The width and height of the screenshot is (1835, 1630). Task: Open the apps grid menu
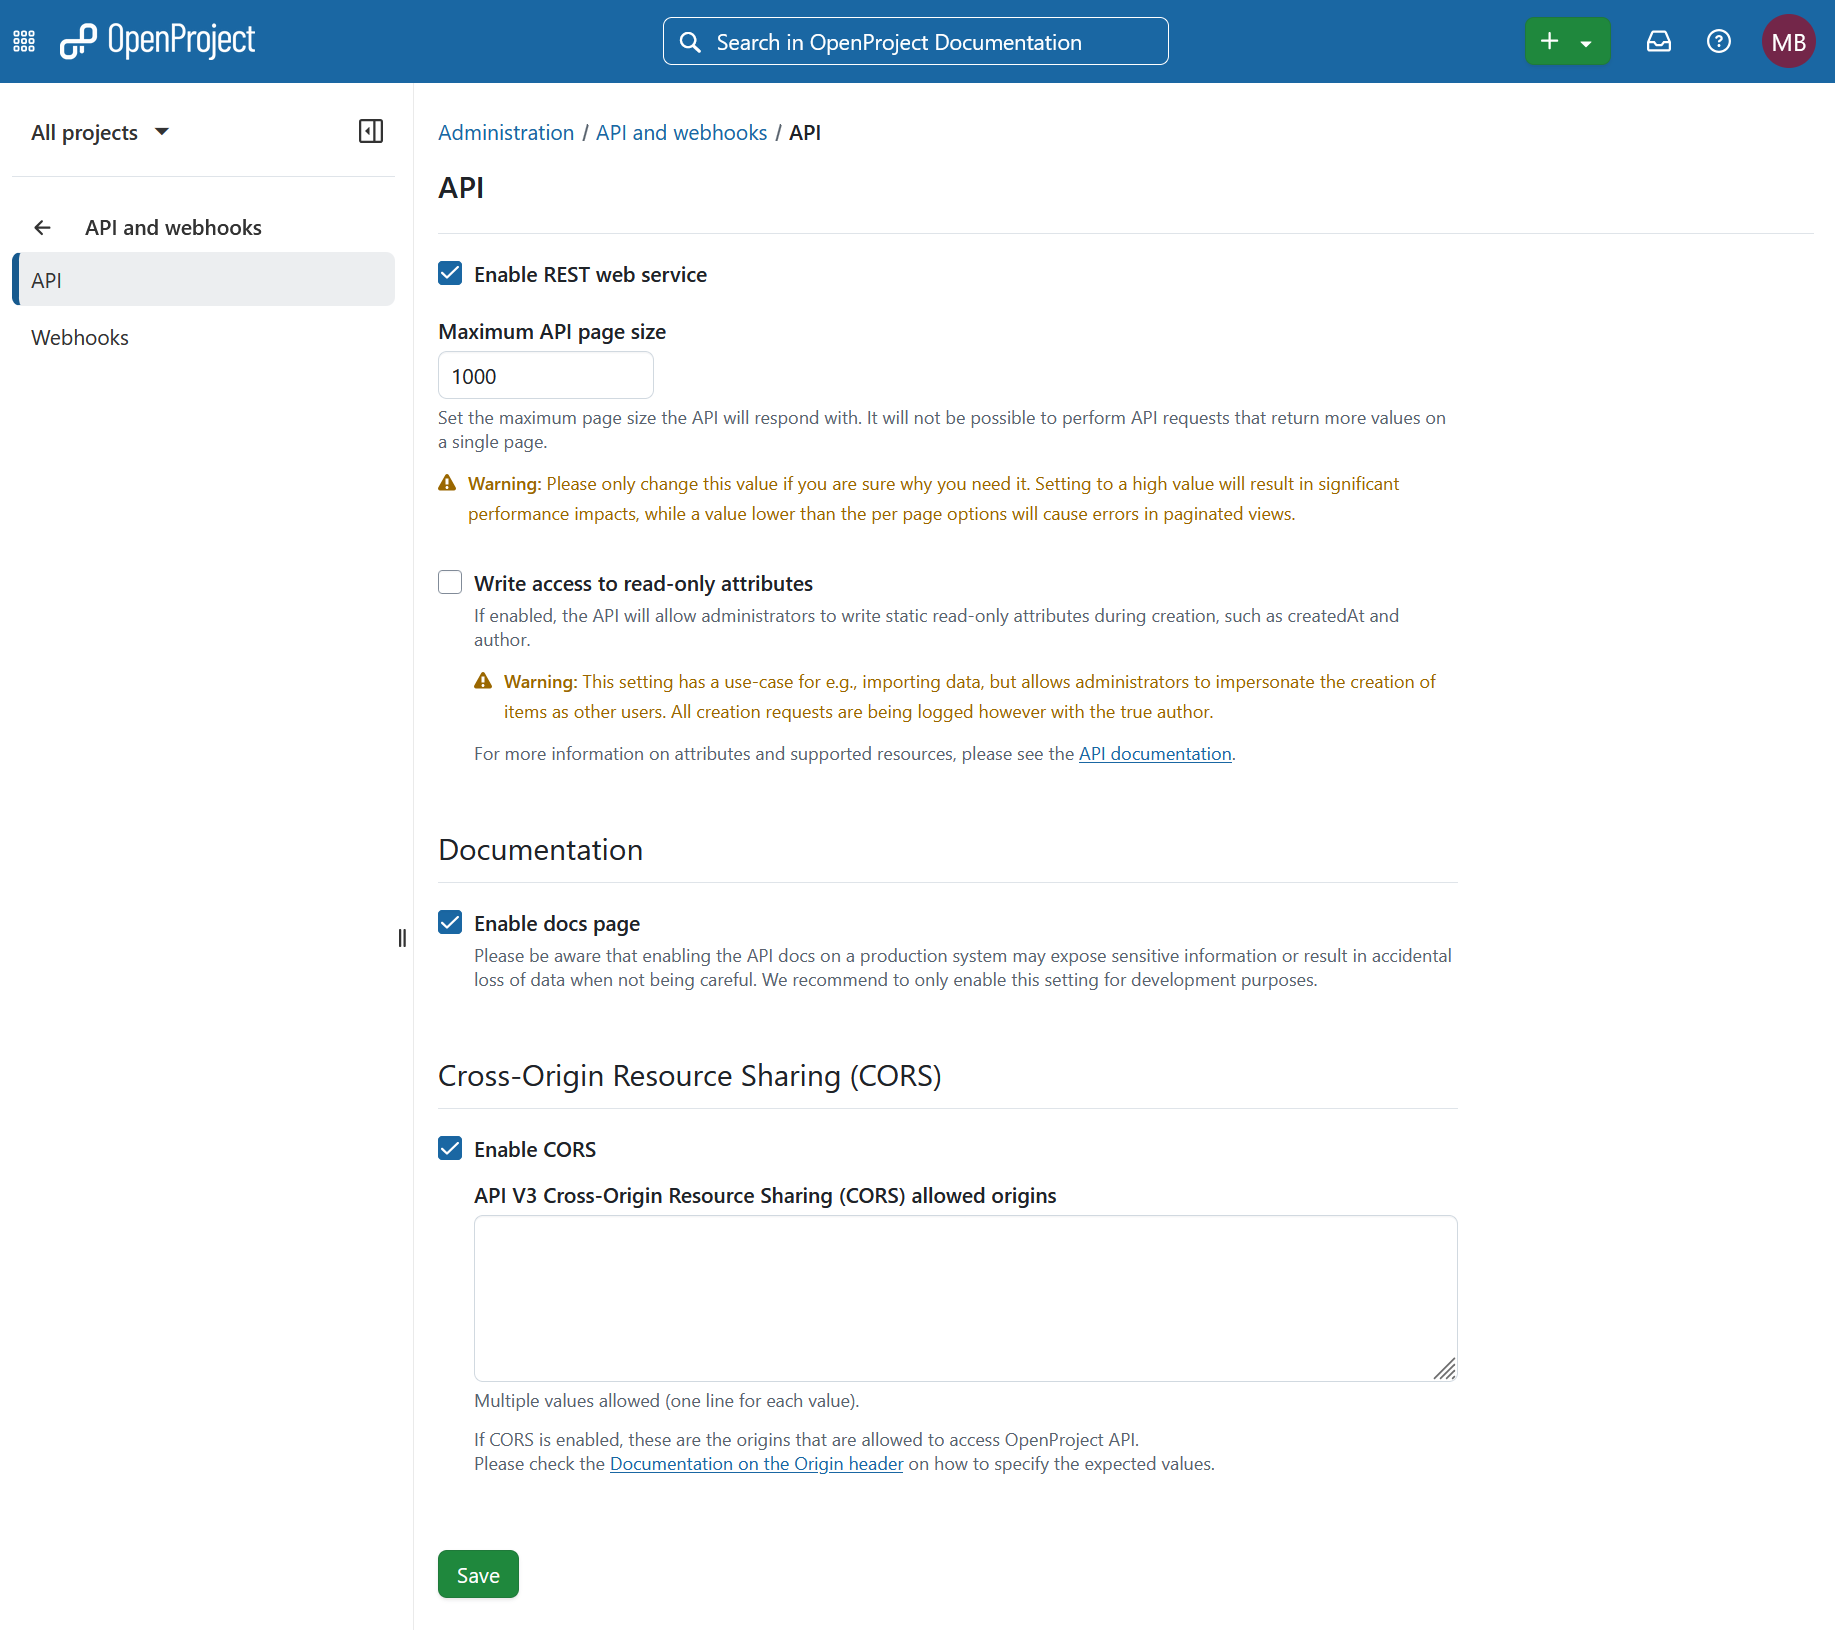coord(23,41)
